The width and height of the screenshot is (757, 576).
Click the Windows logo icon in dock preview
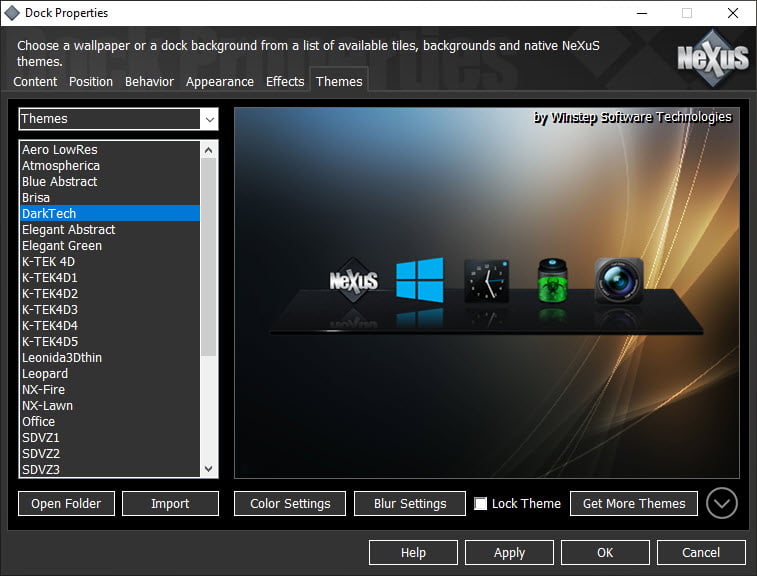coord(420,280)
